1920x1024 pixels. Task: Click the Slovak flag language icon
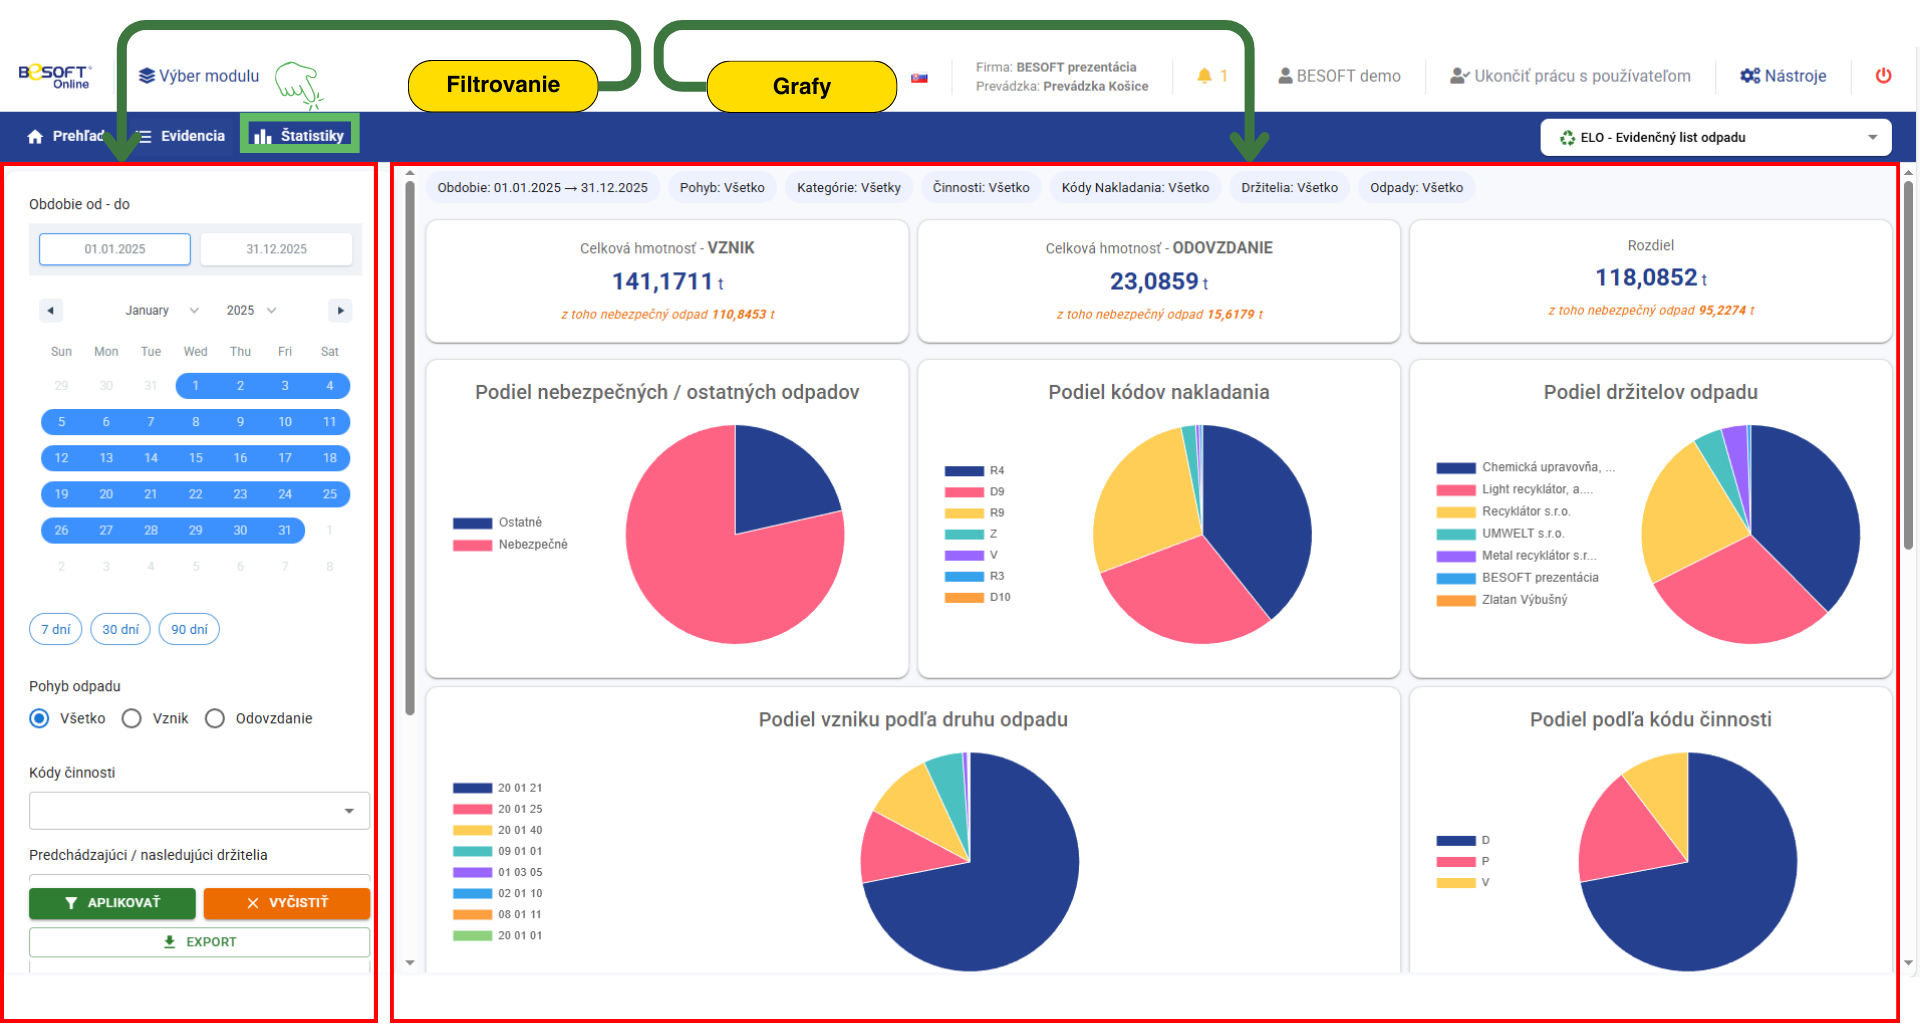pyautogui.click(x=919, y=78)
